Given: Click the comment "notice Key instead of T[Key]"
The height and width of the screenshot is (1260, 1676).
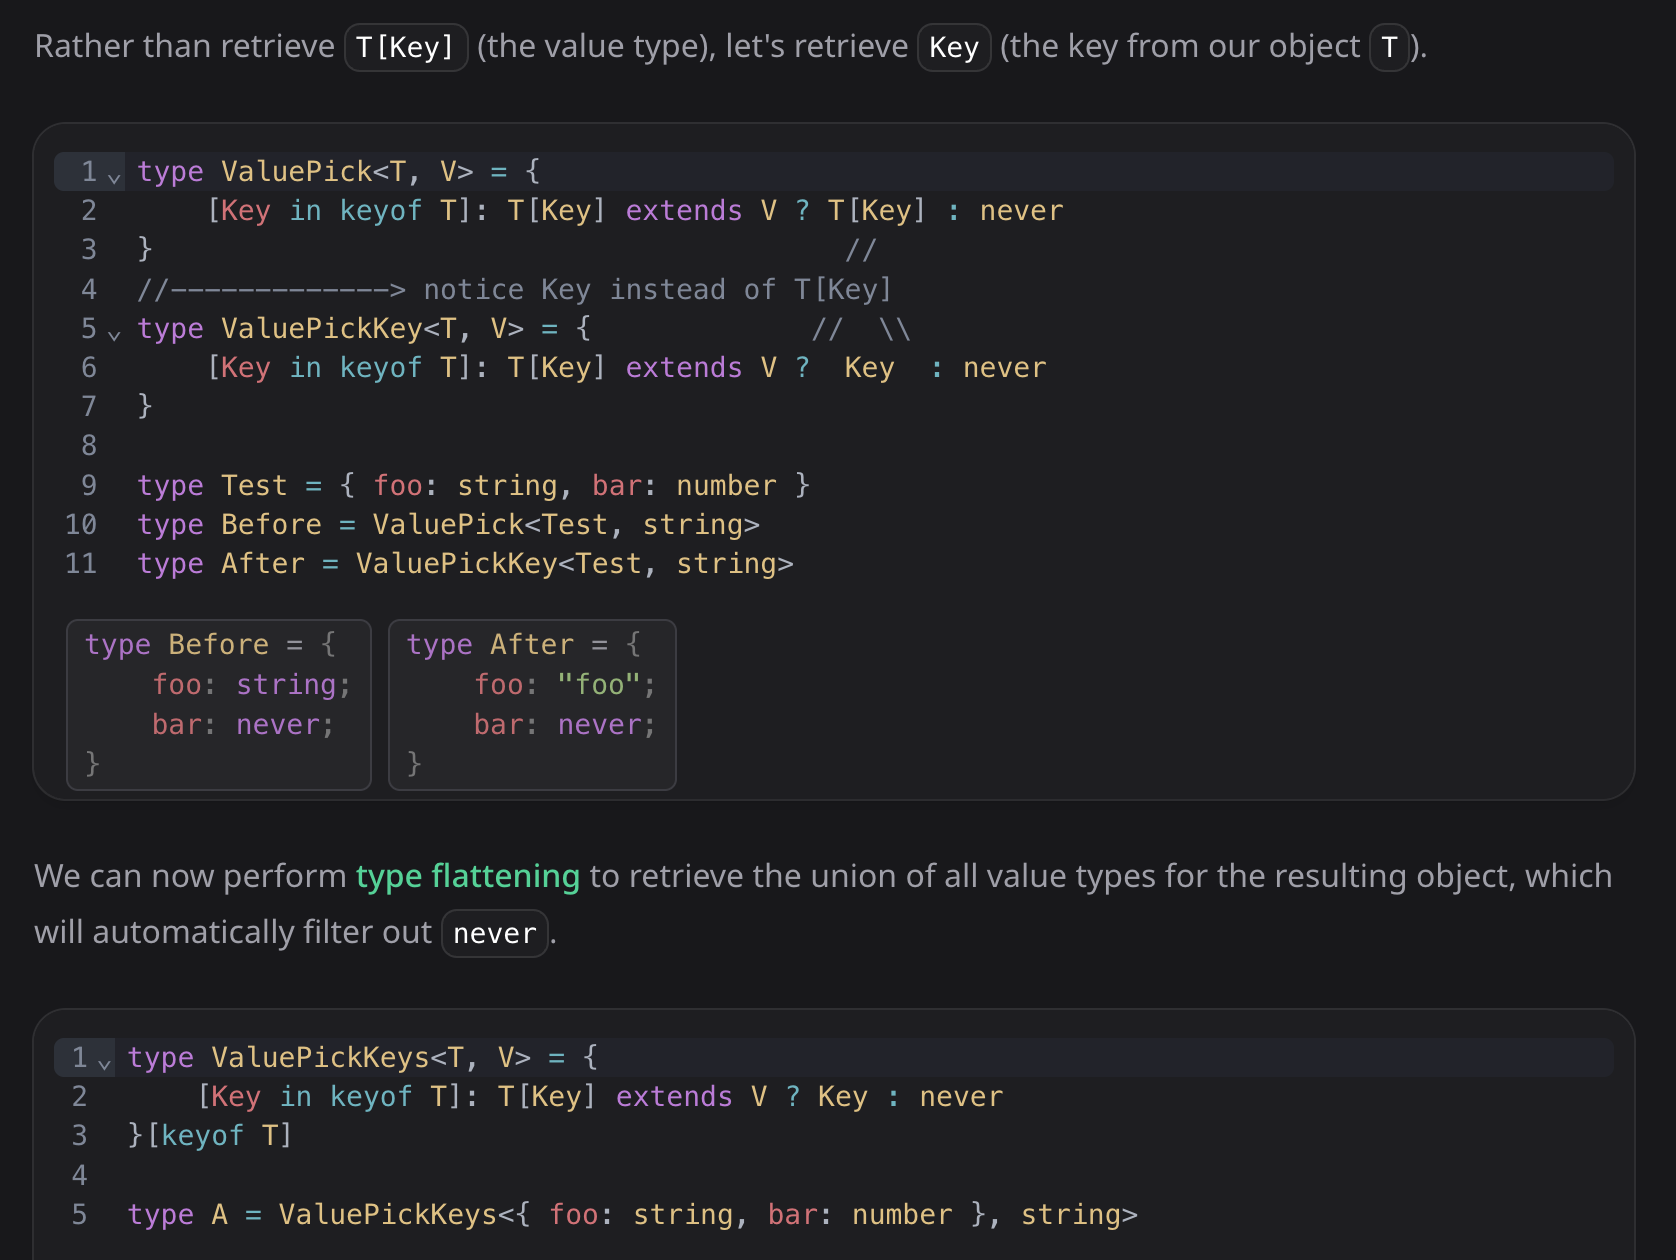Looking at the screenshot, I should point(657,290).
